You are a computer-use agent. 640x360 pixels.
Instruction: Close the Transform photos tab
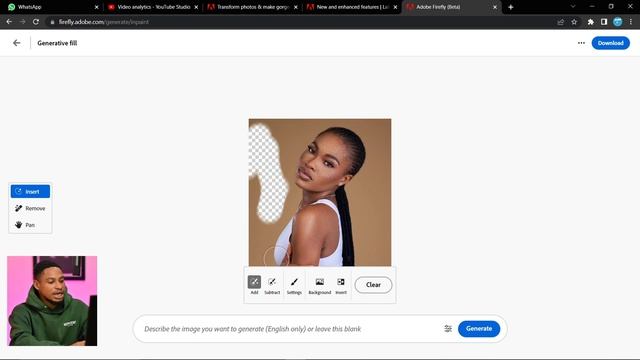coord(296,7)
